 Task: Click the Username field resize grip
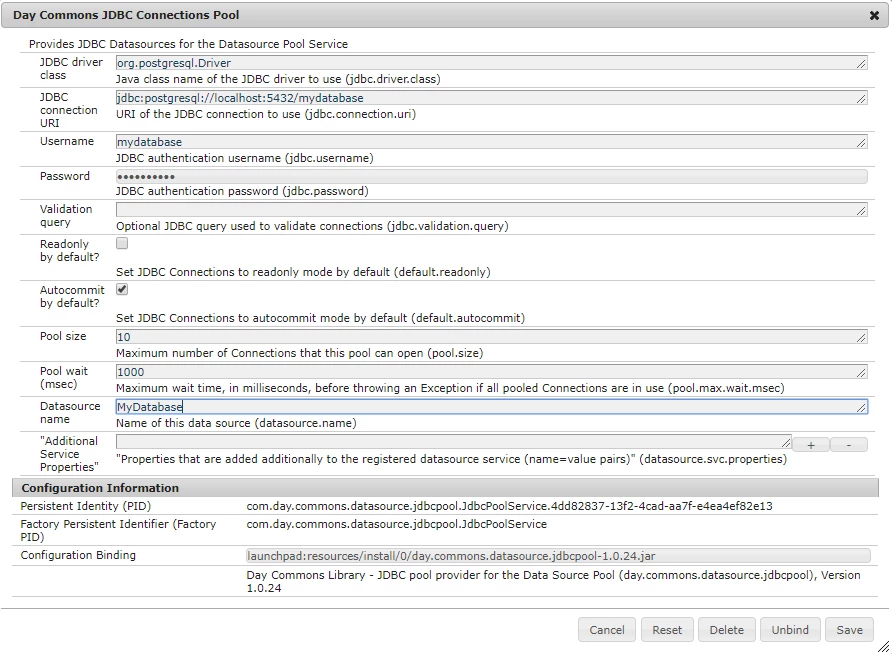point(861,143)
